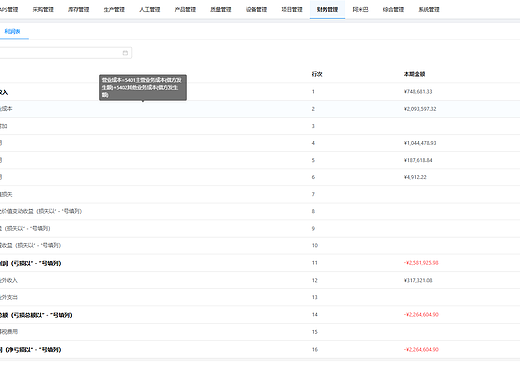Viewport: 520px width, 390px height.
Task: Select the active 财务管理 menu
Action: point(327,9)
